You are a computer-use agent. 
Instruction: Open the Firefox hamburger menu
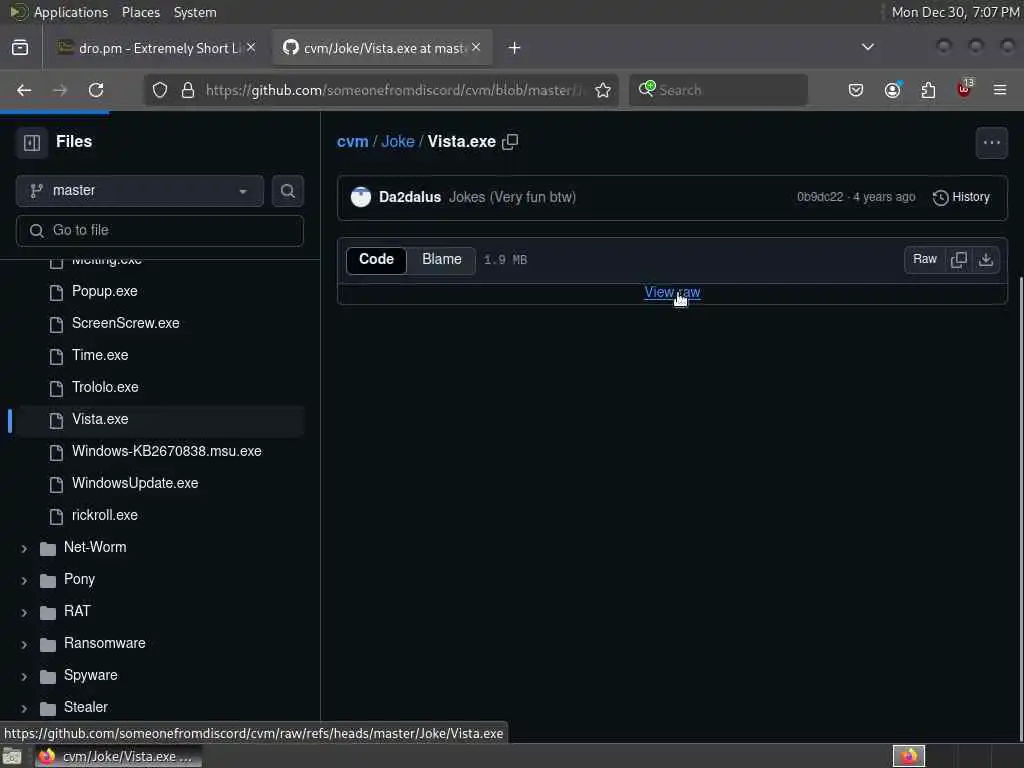[x=1000, y=90]
